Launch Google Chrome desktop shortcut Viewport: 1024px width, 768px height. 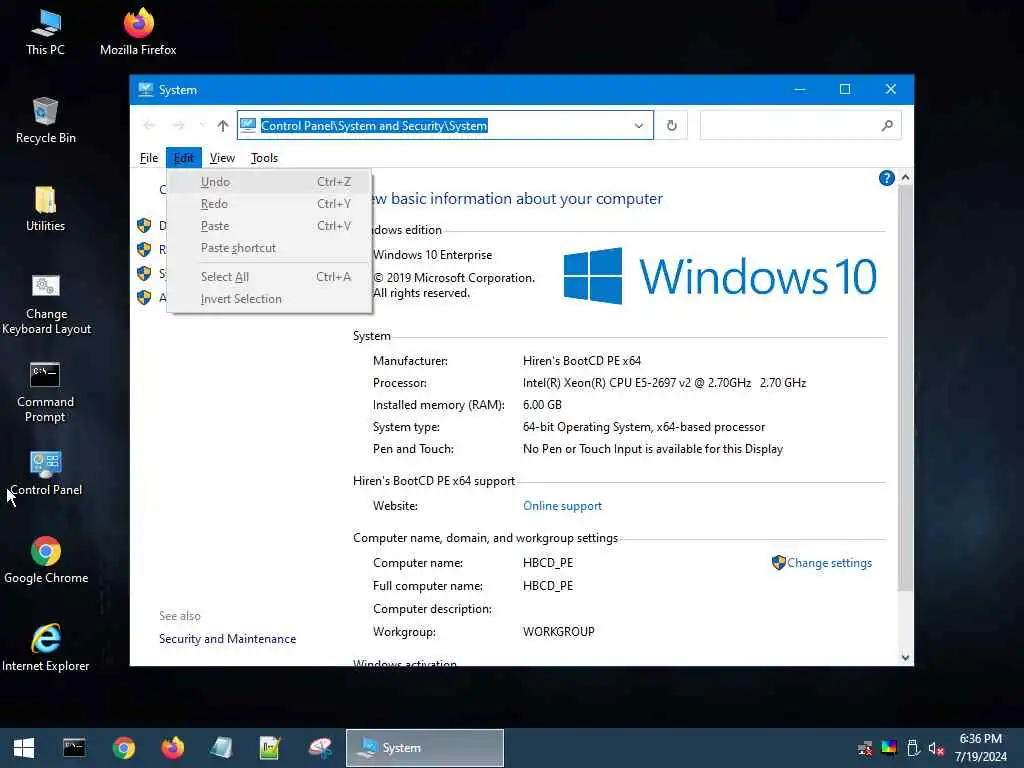pyautogui.click(x=46, y=560)
